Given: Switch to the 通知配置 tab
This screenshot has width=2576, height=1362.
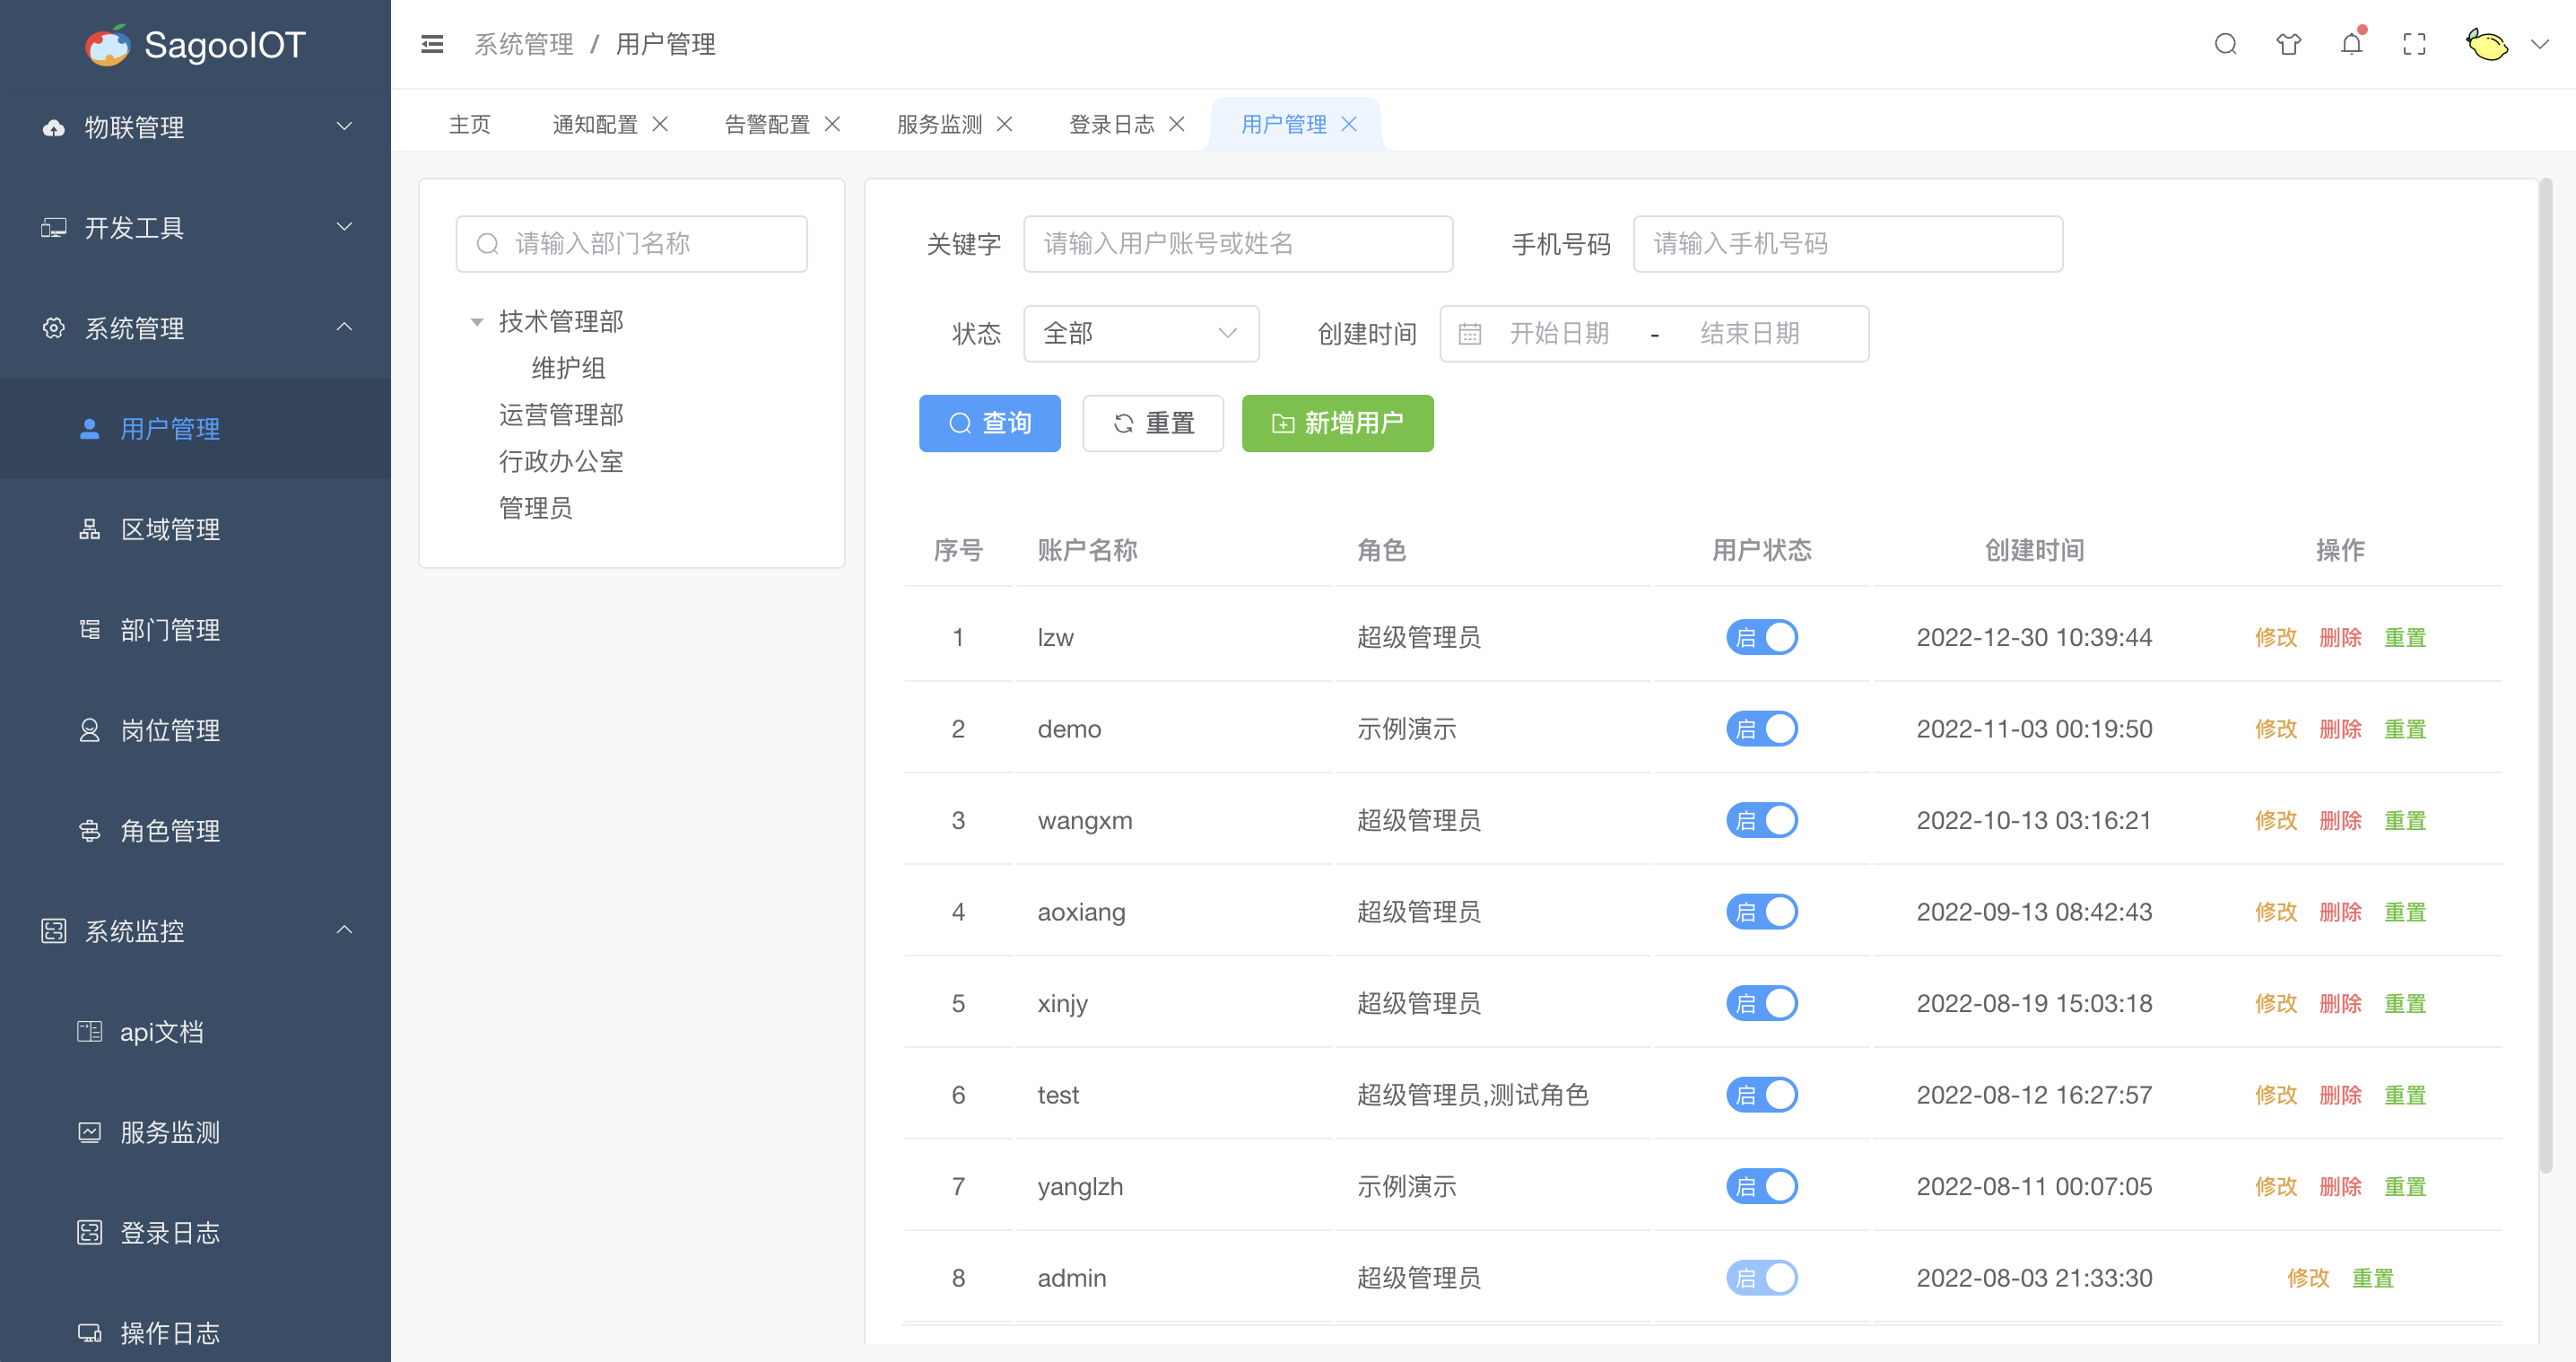Looking at the screenshot, I should point(595,124).
